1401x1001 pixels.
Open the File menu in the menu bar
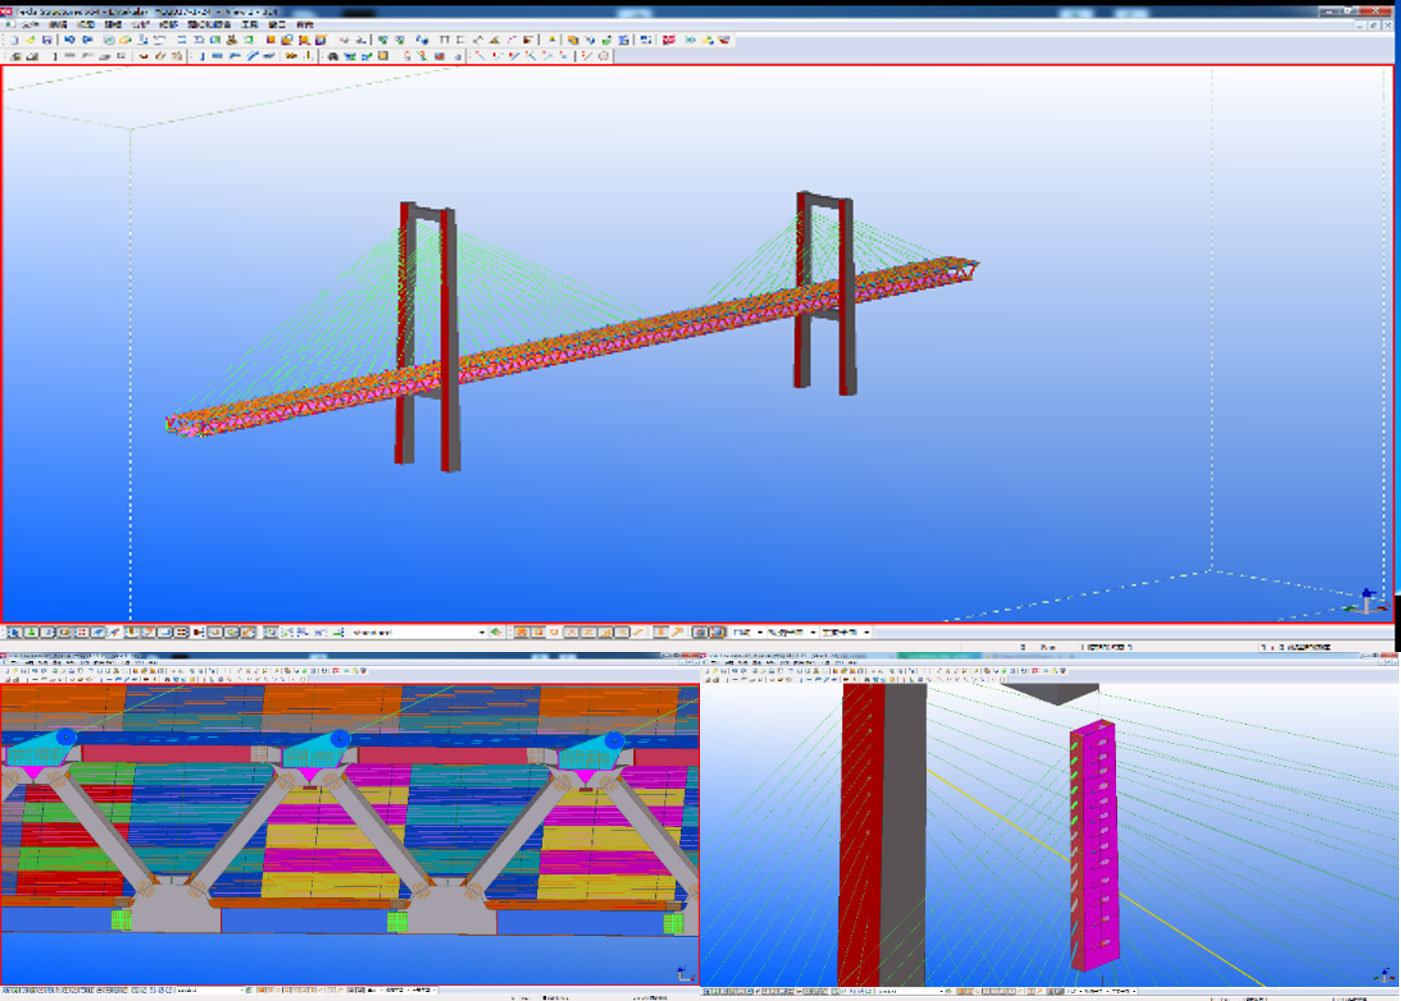(30, 24)
